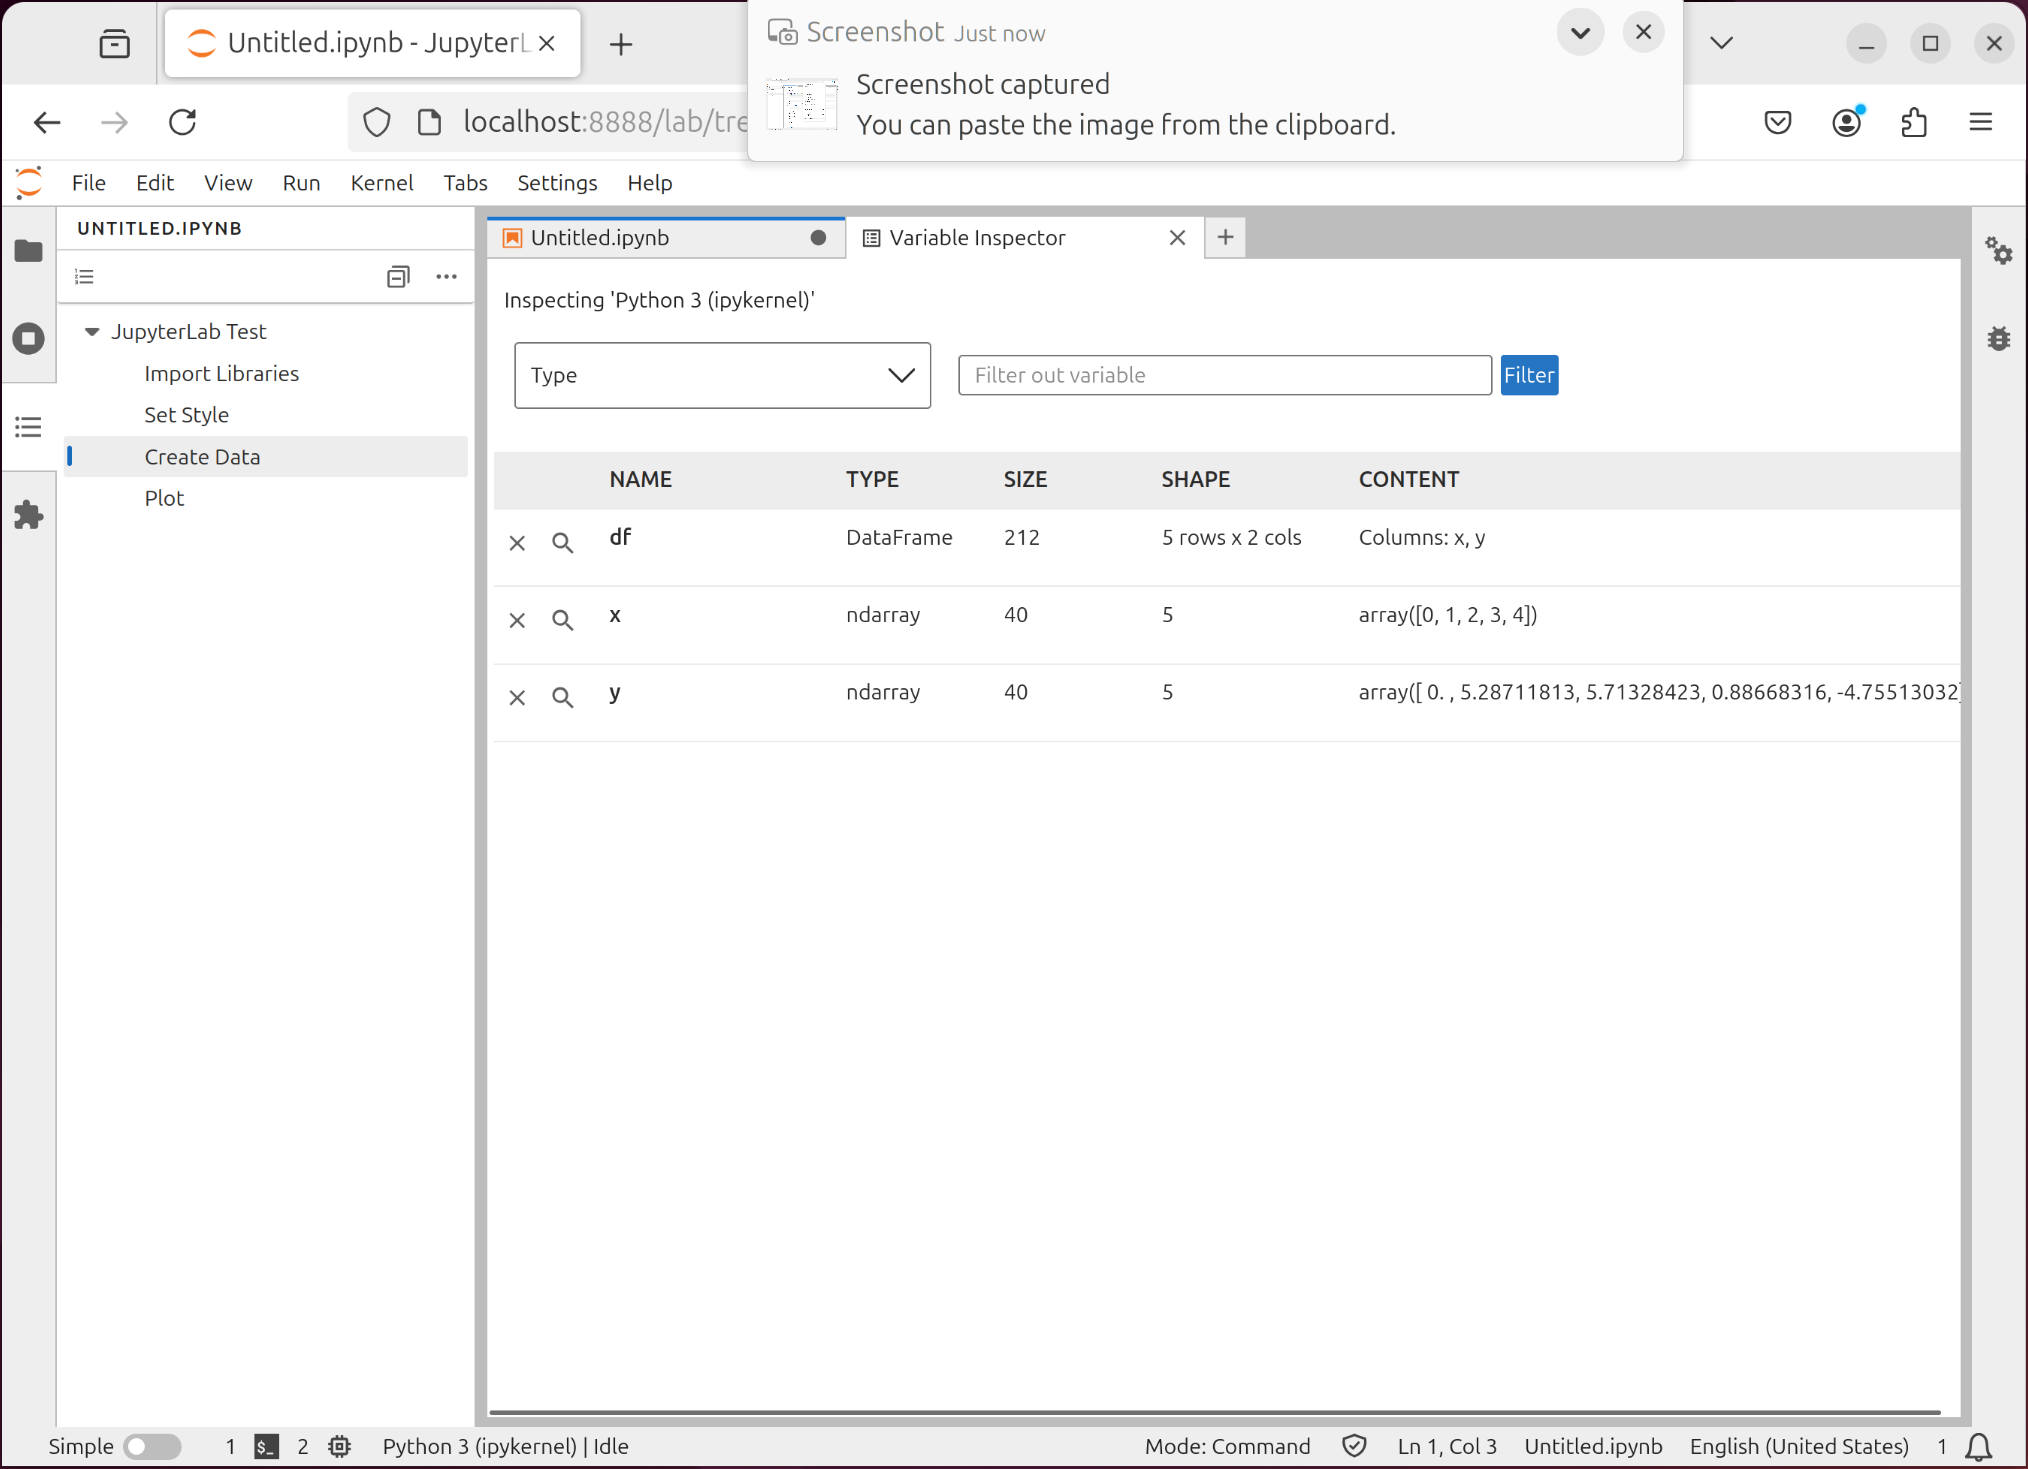Screen dimensions: 2028x1469
Task: Open the Type dropdown in Variable Inspector
Action: (722, 375)
